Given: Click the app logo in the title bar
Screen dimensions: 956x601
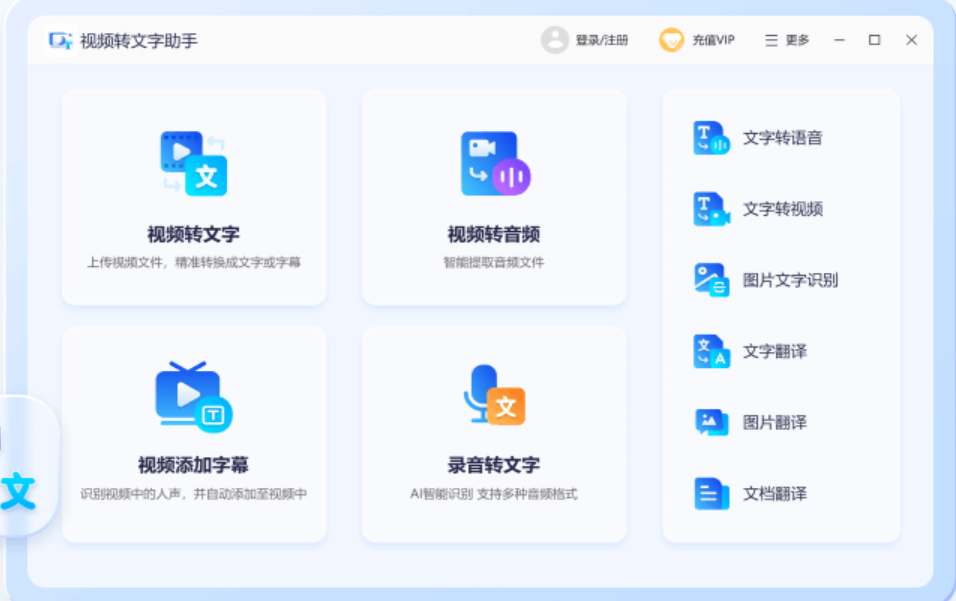Looking at the screenshot, I should click(x=56, y=40).
